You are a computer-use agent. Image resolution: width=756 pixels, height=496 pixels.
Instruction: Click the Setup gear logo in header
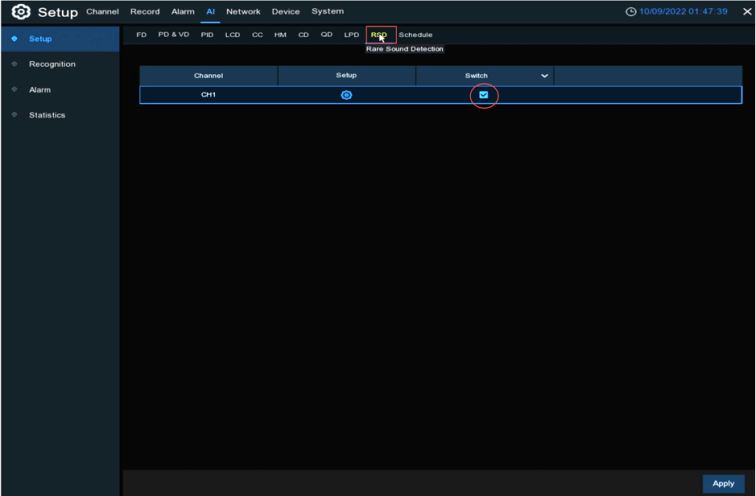point(18,12)
